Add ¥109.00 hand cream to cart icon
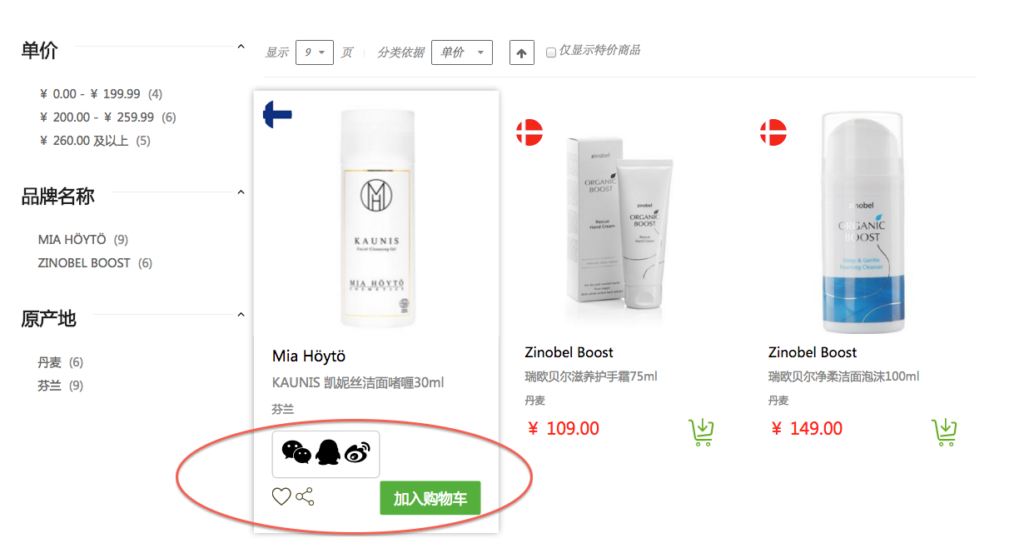 point(702,431)
